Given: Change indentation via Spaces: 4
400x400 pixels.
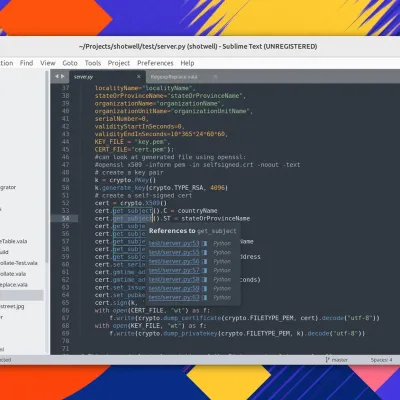Looking at the screenshot, I should coord(381,360).
